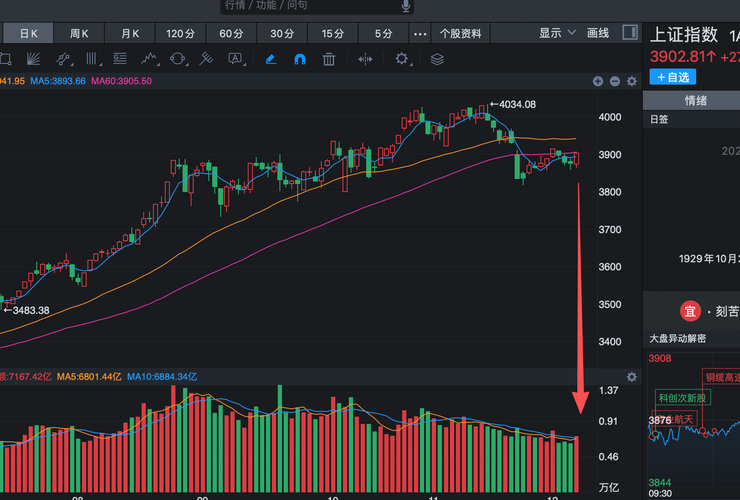Switch to the 60分 period tab
Screen dimensions: 740x500
point(231,33)
